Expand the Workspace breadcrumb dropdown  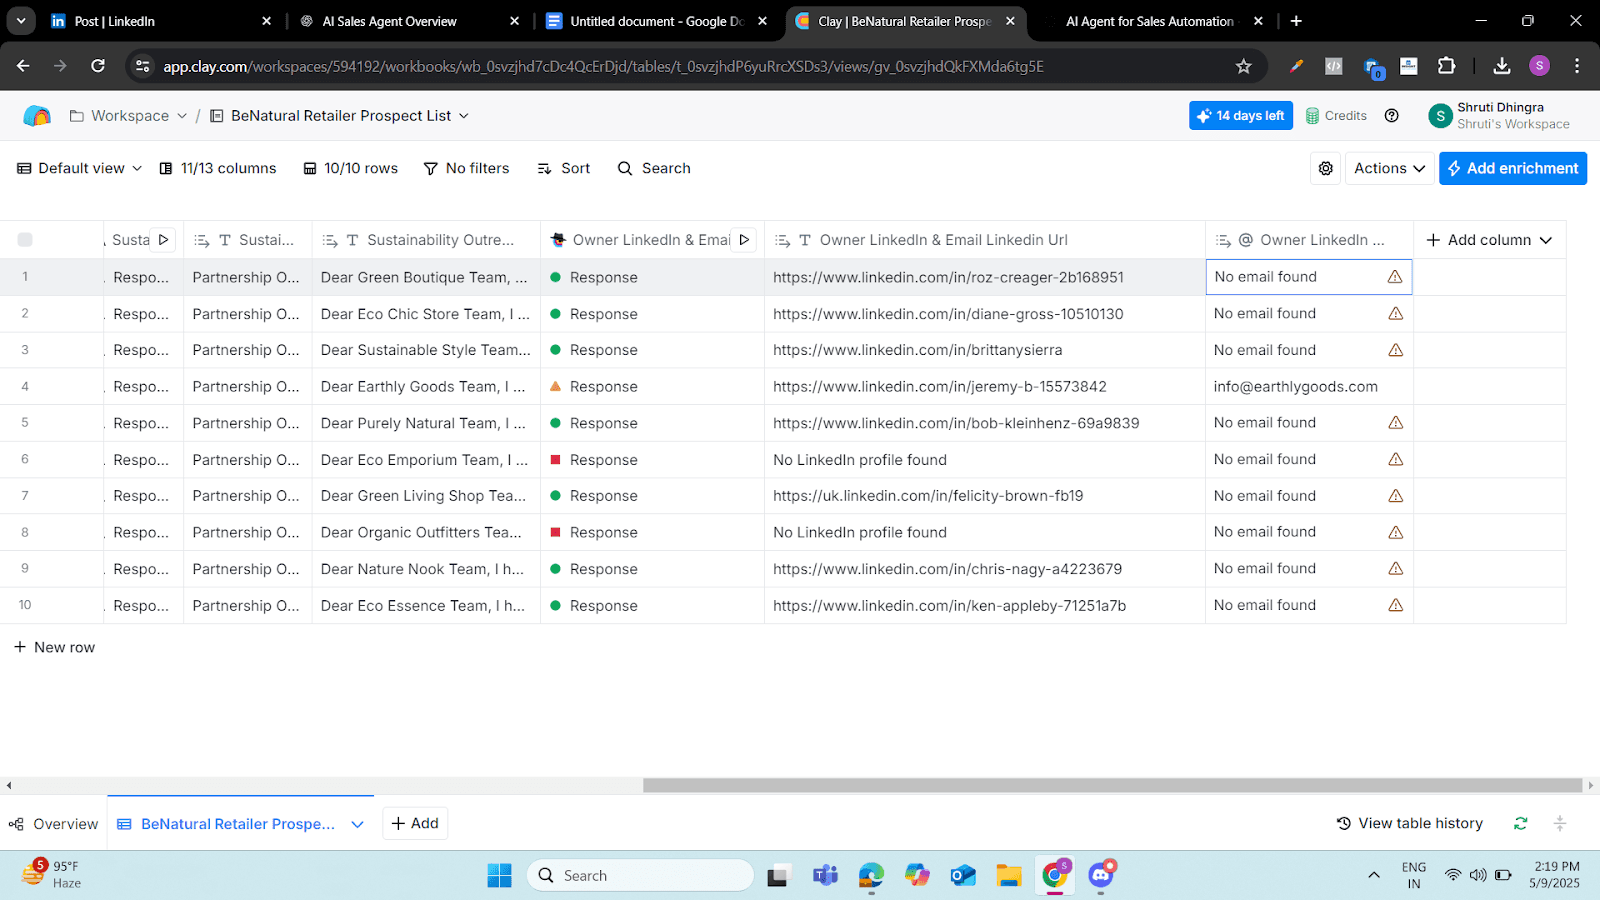pyautogui.click(x=182, y=116)
